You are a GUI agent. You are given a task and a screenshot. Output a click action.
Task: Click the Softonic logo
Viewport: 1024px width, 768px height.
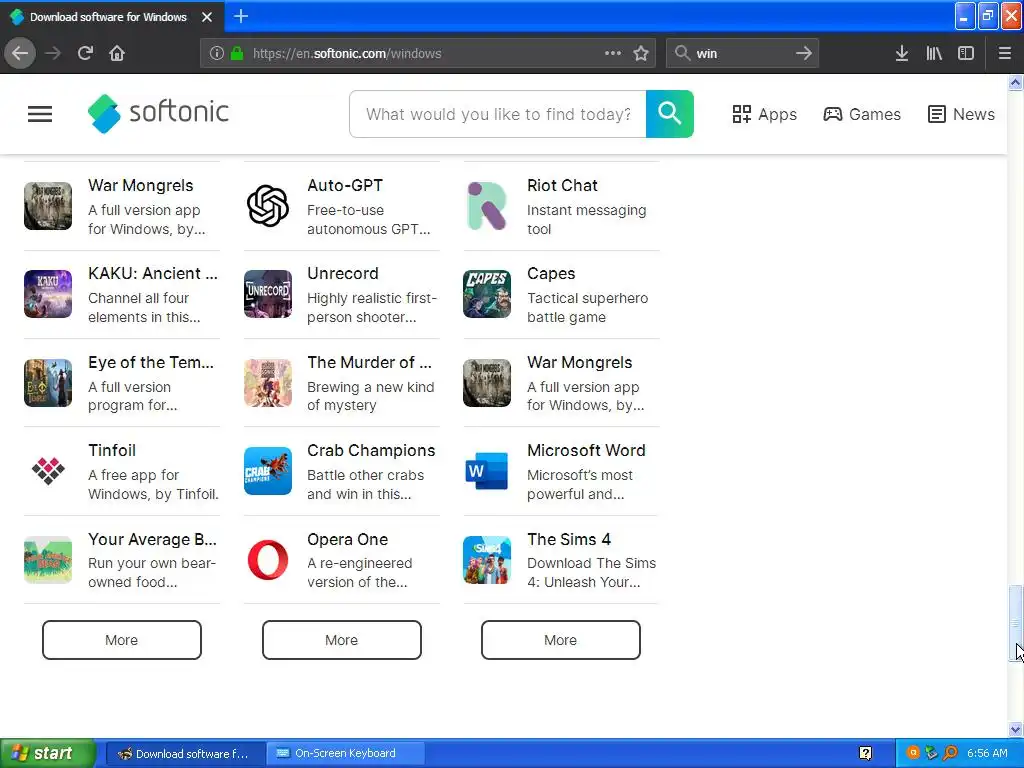point(158,114)
